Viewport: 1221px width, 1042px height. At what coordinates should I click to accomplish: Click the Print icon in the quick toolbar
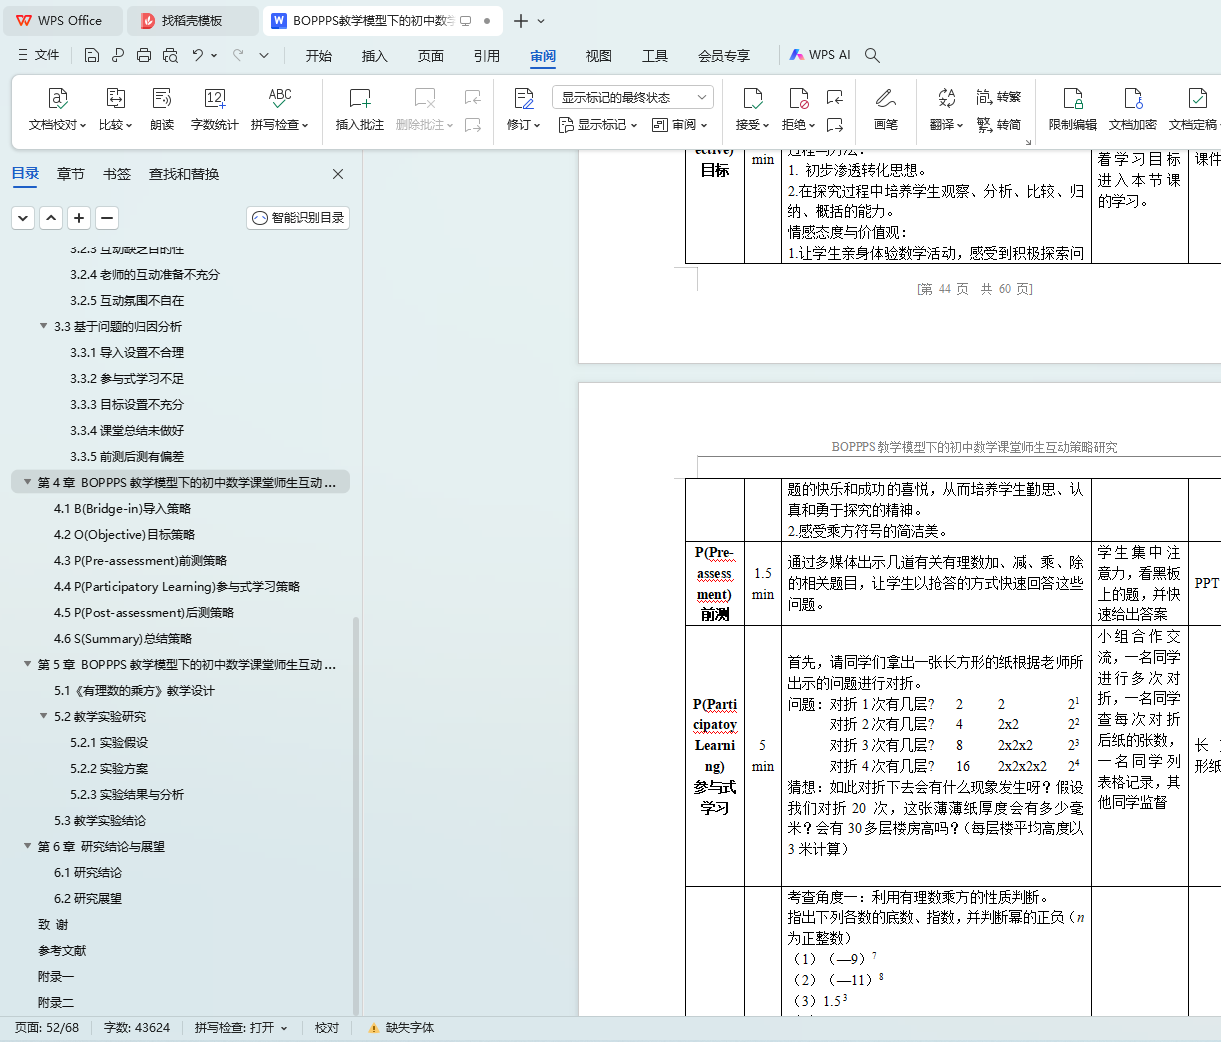pyautogui.click(x=144, y=55)
